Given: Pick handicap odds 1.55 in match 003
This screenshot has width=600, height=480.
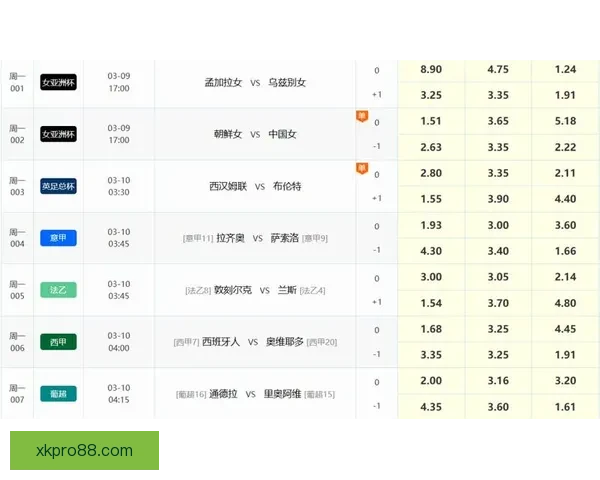Looking at the screenshot, I should tap(431, 199).
